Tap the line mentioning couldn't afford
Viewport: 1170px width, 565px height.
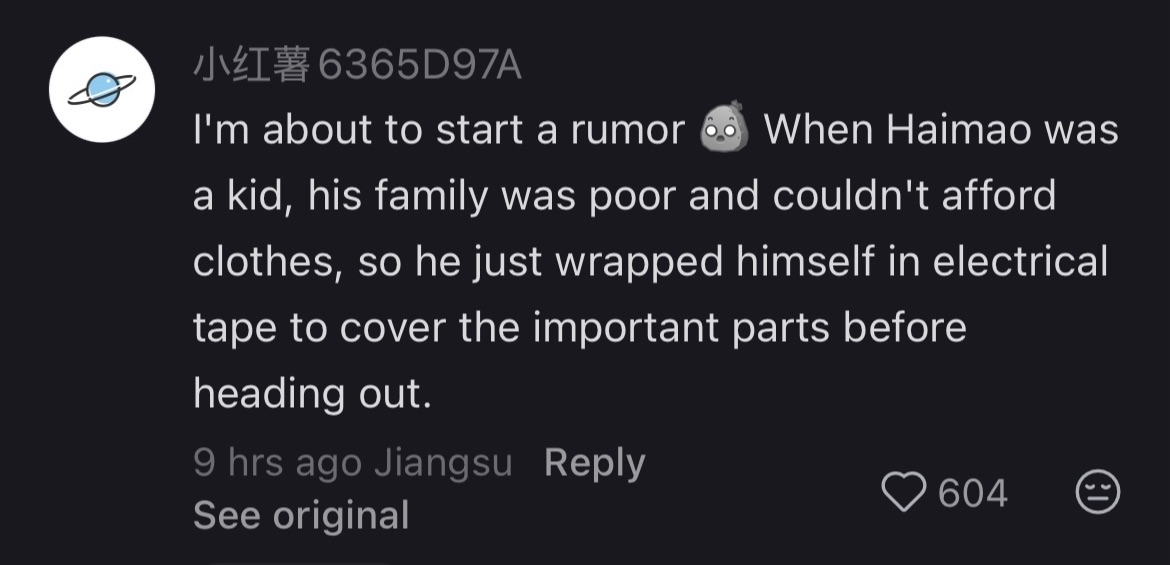coord(625,196)
